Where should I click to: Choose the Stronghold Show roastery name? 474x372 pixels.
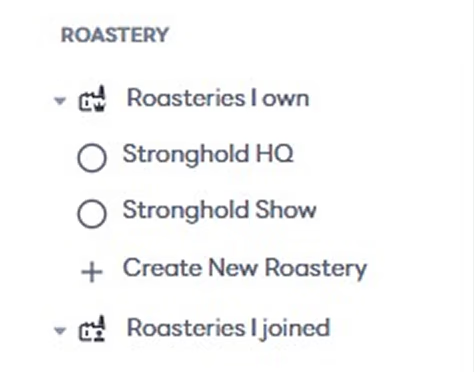coord(219,210)
